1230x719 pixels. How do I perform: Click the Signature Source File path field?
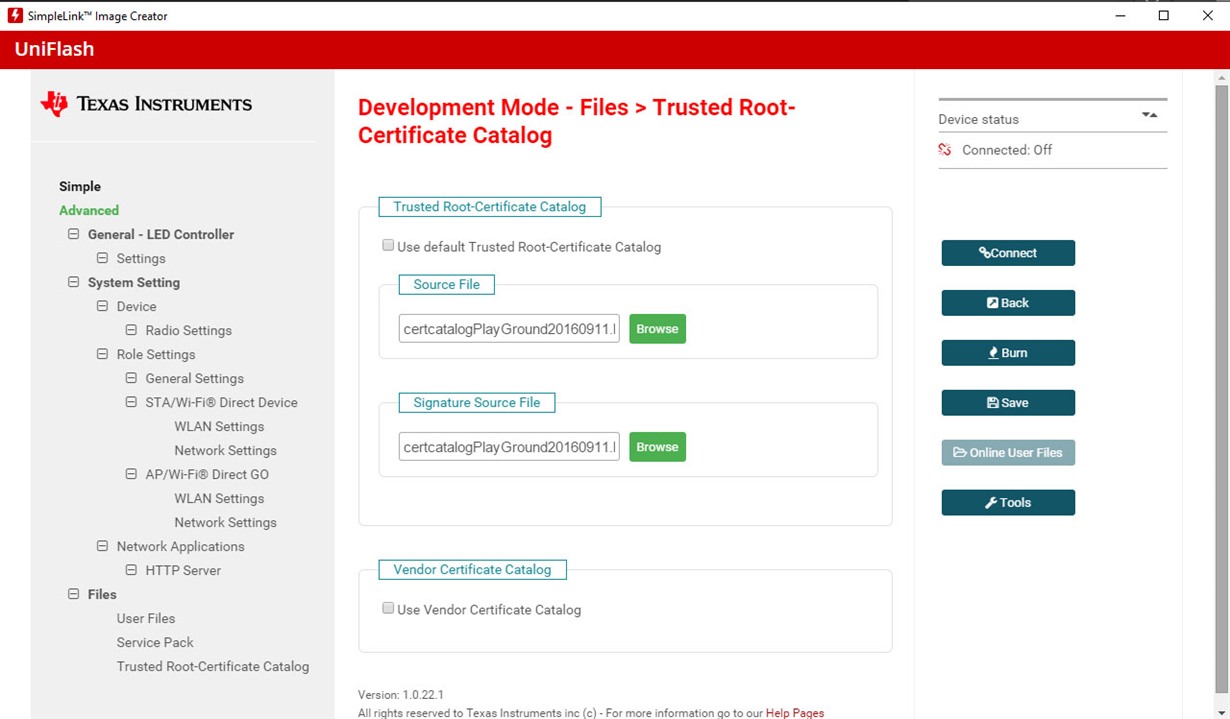click(x=509, y=447)
